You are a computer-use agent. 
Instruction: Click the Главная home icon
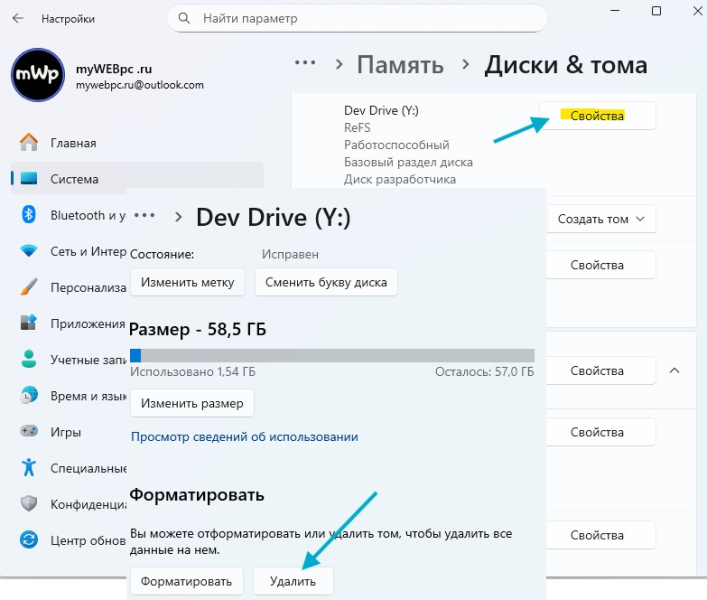(29, 142)
